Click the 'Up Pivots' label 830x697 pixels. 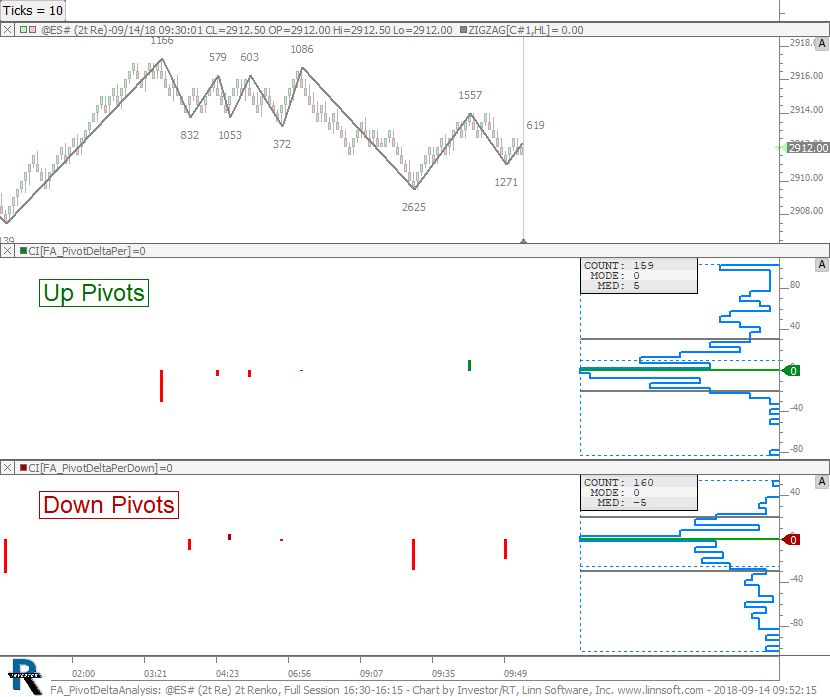94,293
